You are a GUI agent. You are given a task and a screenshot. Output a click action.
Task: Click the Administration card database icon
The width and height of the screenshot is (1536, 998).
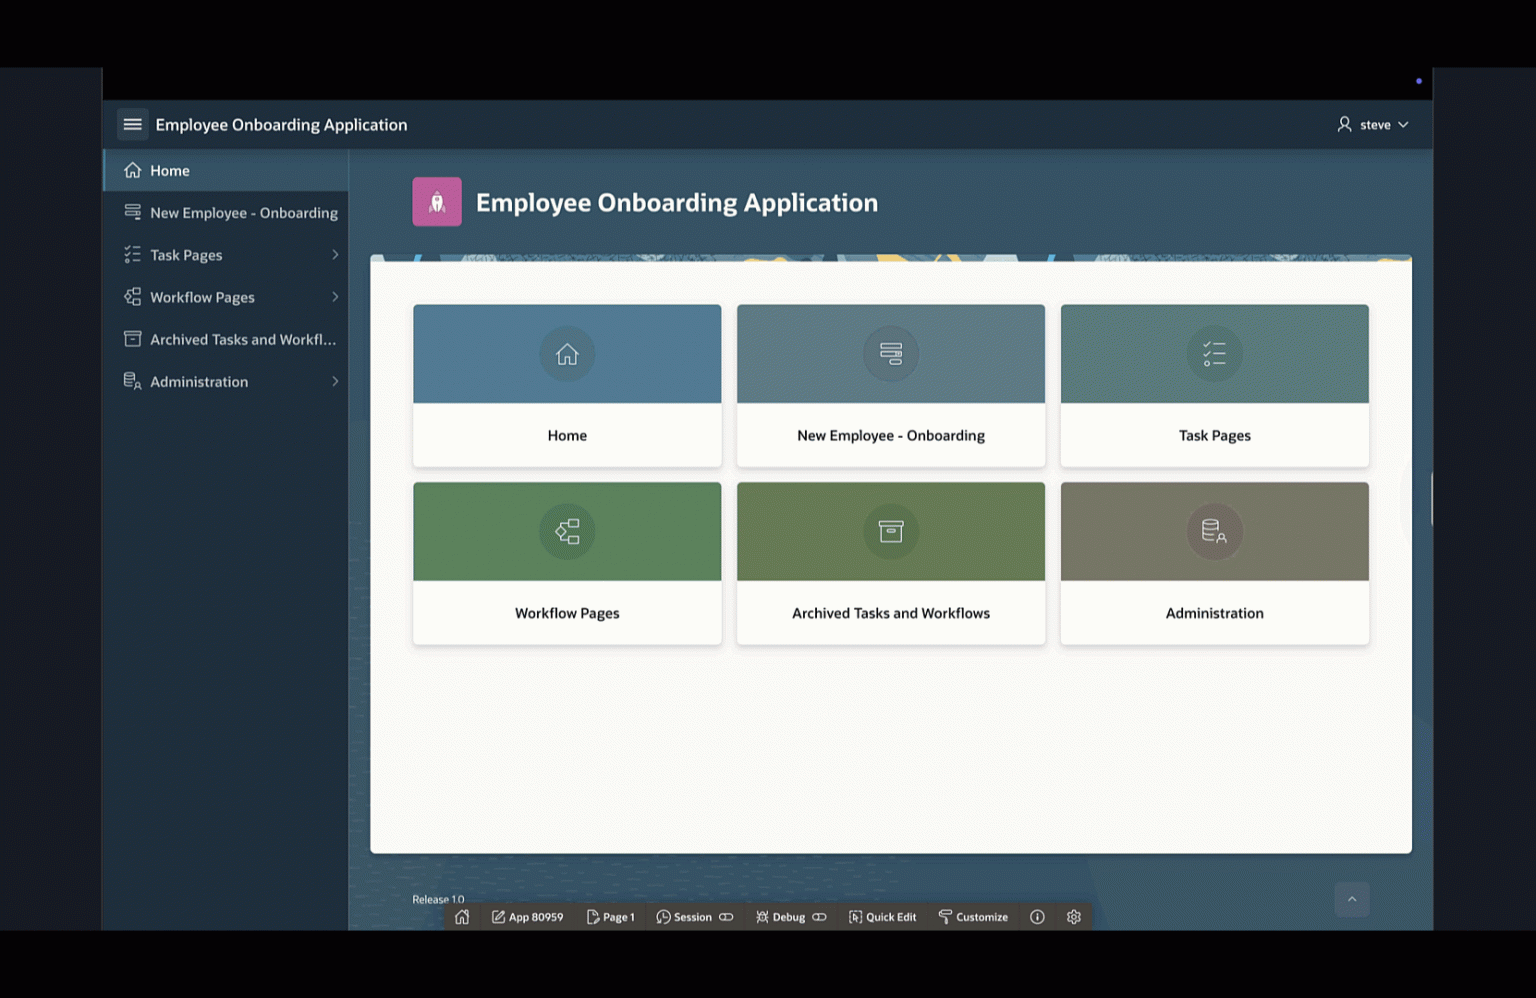point(1214,531)
